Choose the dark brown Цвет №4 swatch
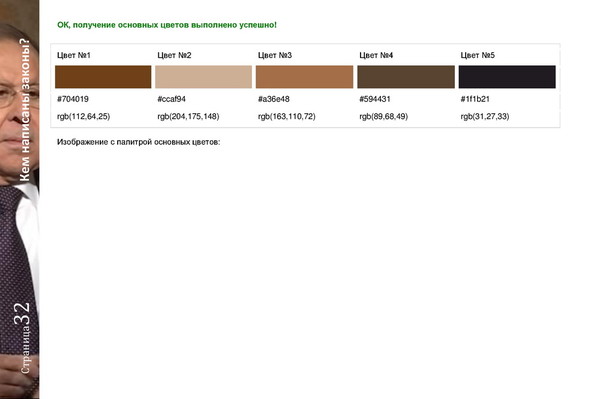Image resolution: width=600 pixels, height=399 pixels. [406, 77]
